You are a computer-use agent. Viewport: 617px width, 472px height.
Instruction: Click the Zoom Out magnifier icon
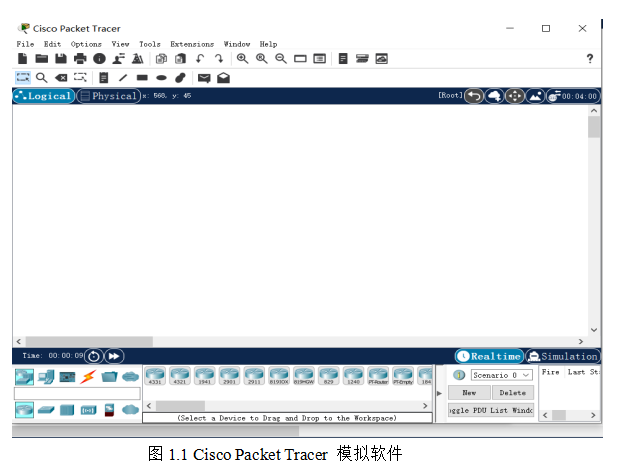click(x=281, y=59)
